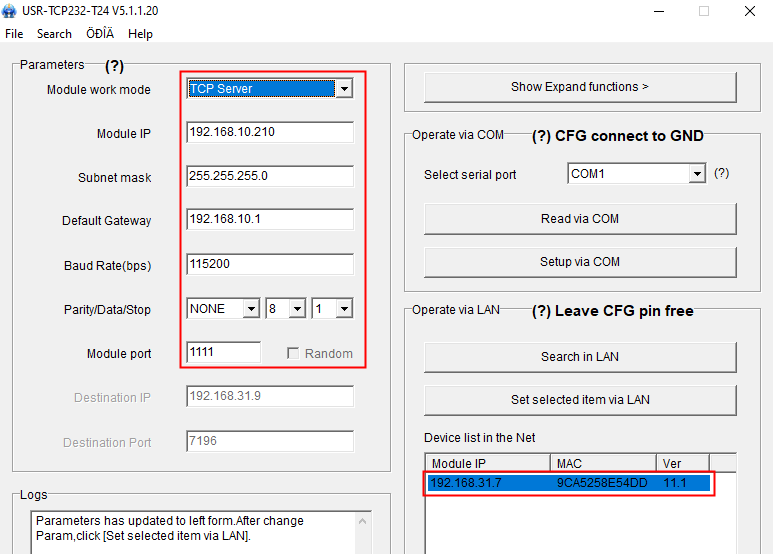
Task: Click the Baud Rate input field
Action: tap(270, 265)
